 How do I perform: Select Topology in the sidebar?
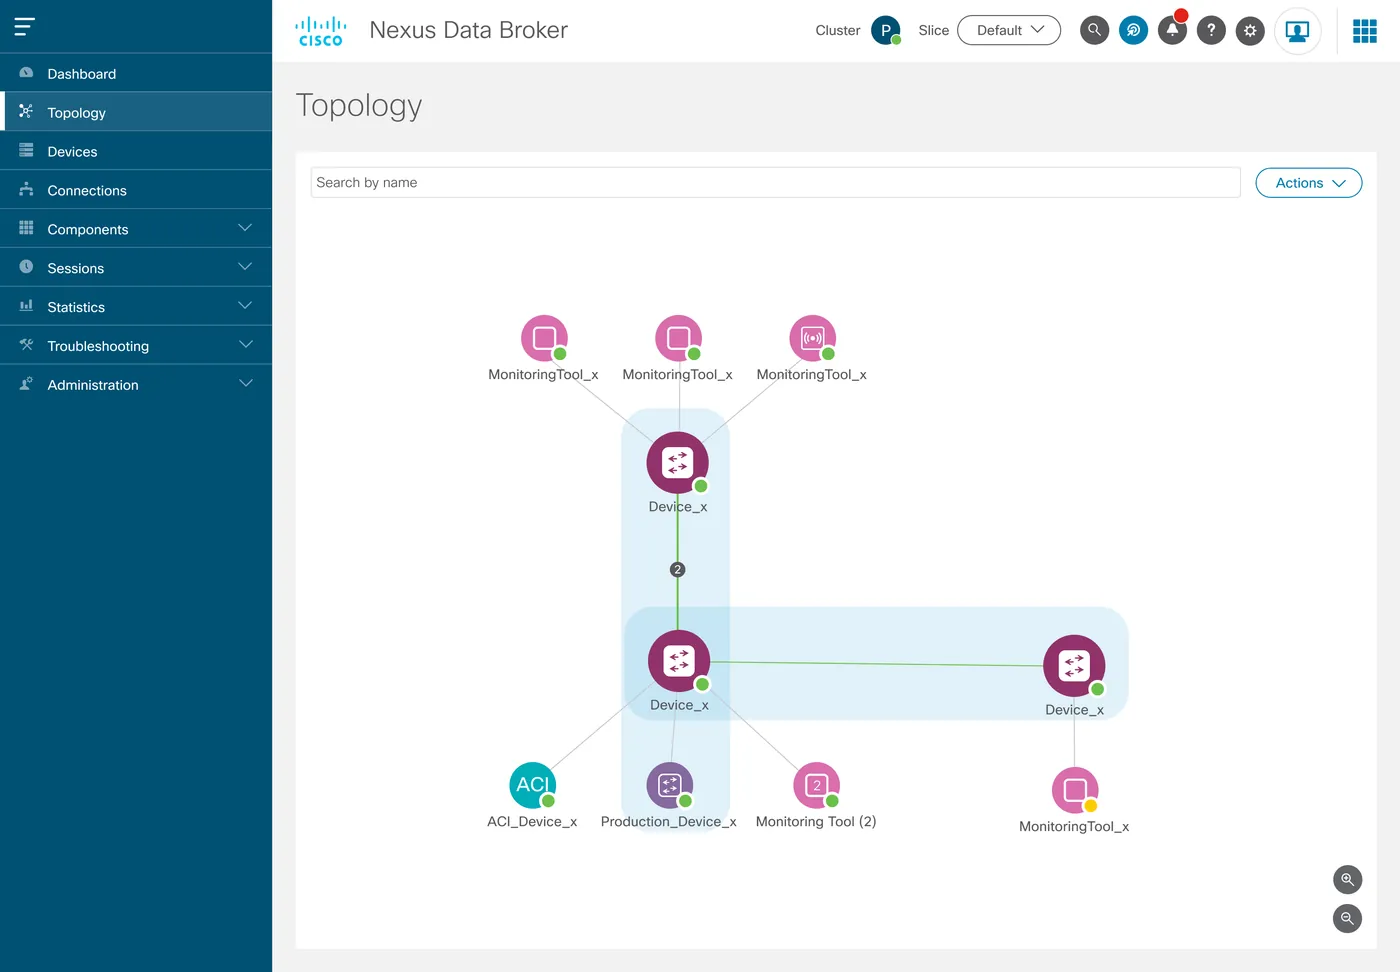[x=136, y=113]
